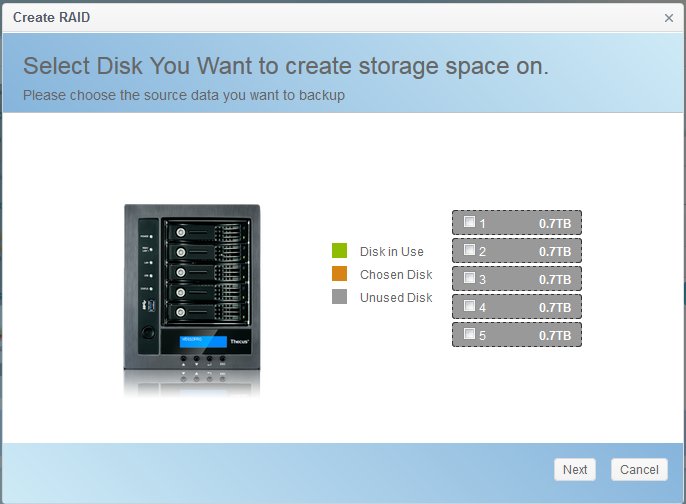Toggle the disk 5 checkbox
Viewport: 686px width, 504px height.
(x=470, y=335)
